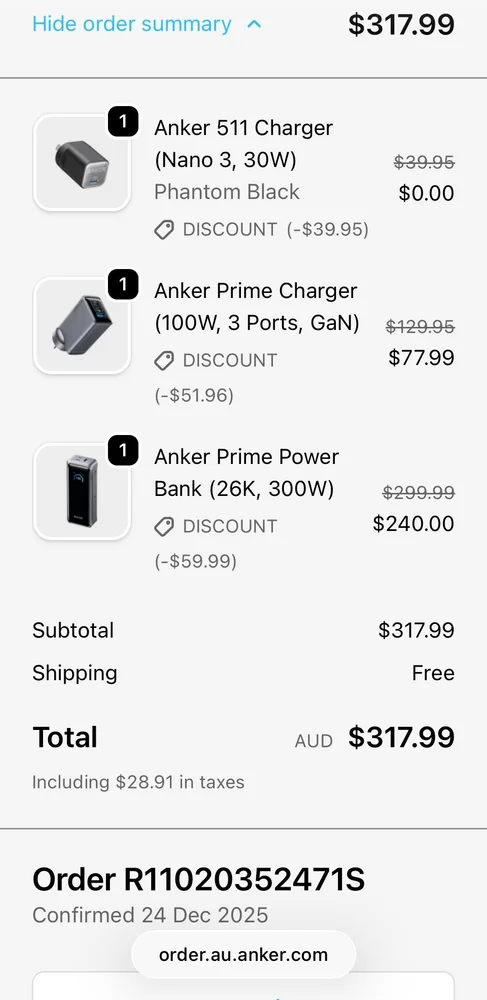This screenshot has width=487, height=1000.
Task: Click the Anker Prime Charger 100W title
Action: (x=257, y=307)
